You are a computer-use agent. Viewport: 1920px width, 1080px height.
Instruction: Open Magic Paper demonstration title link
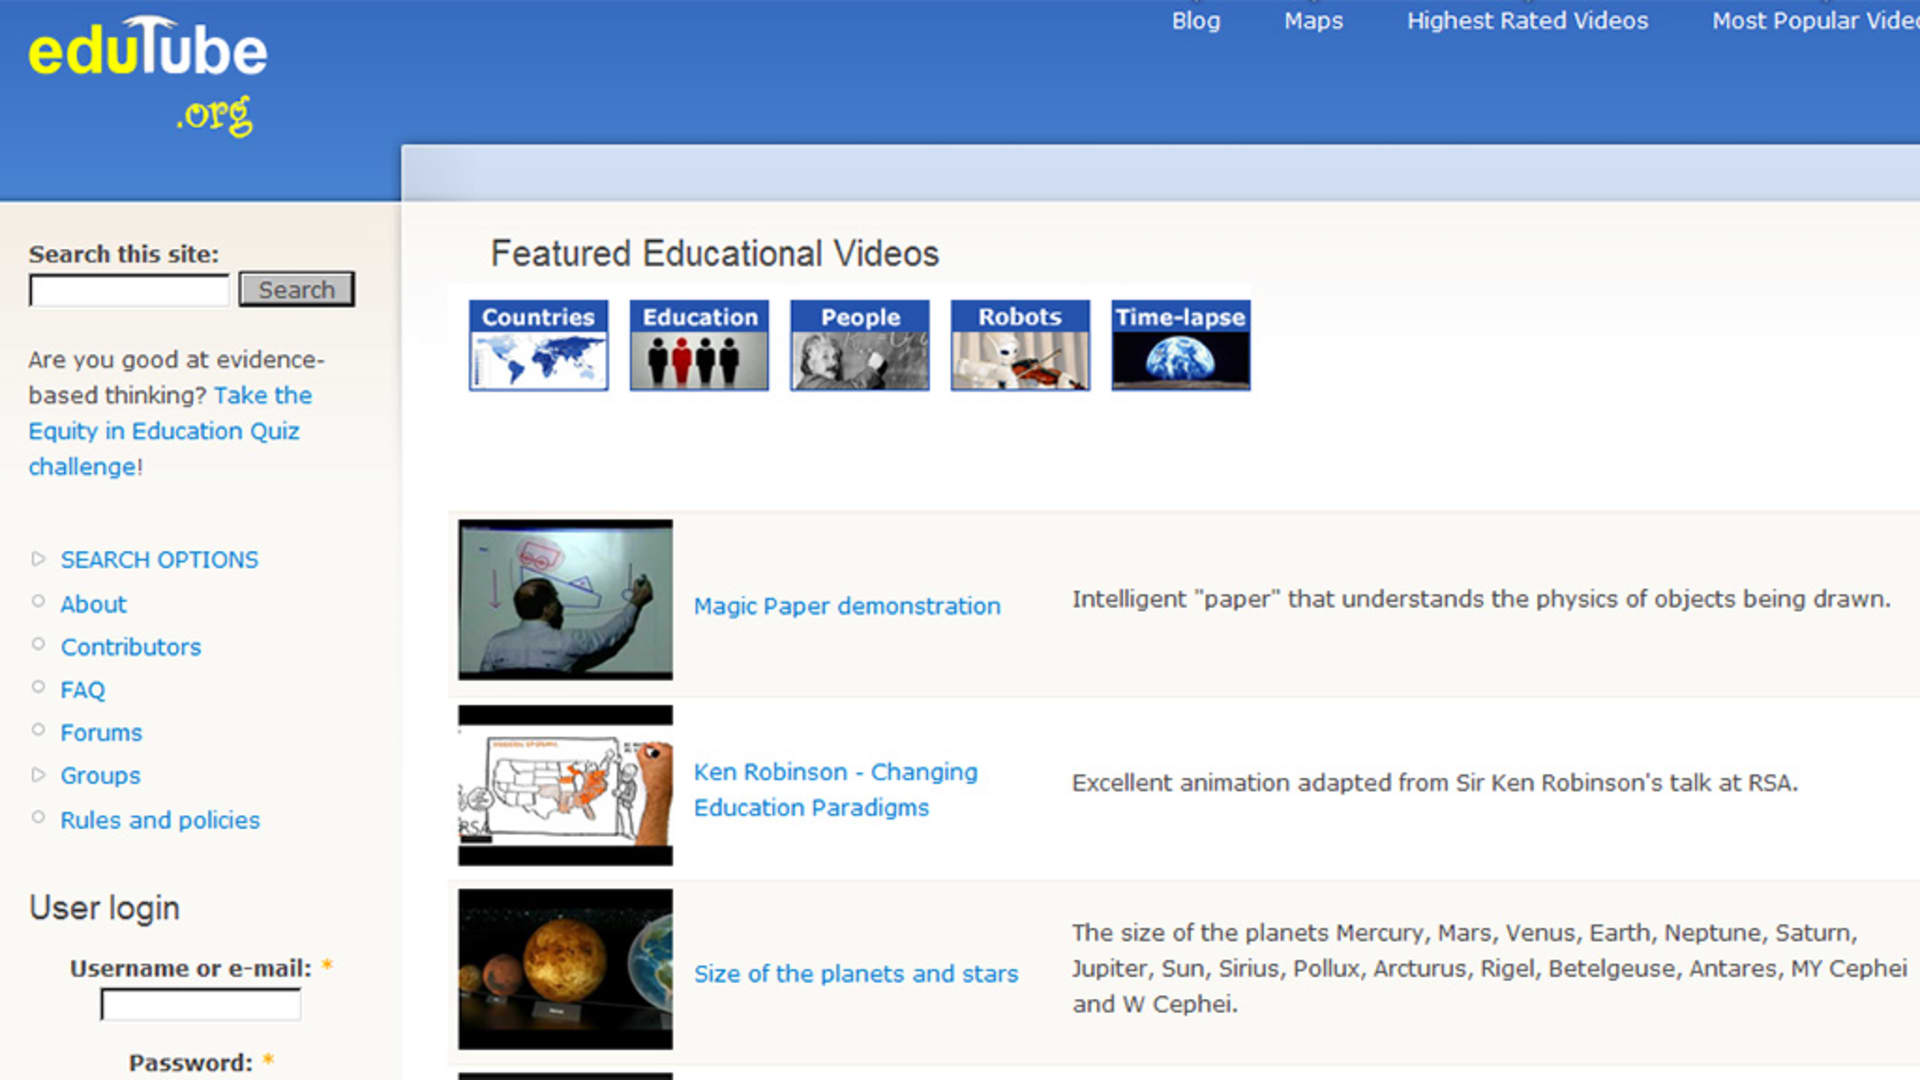[847, 606]
